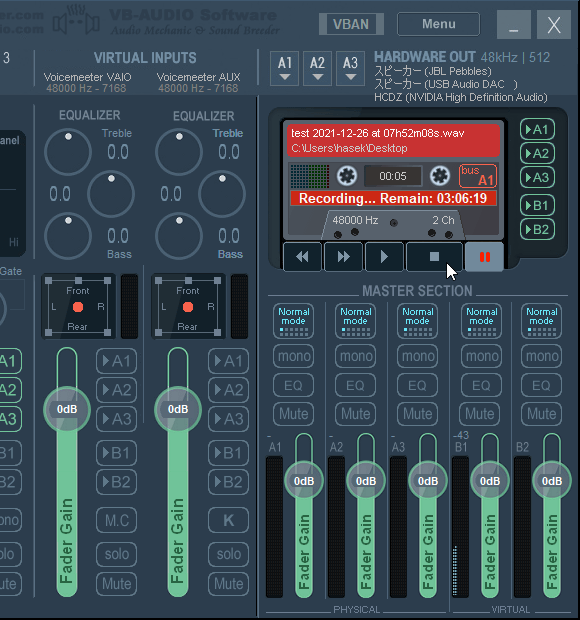Route recorder playback to A1 bus

pos(537,129)
